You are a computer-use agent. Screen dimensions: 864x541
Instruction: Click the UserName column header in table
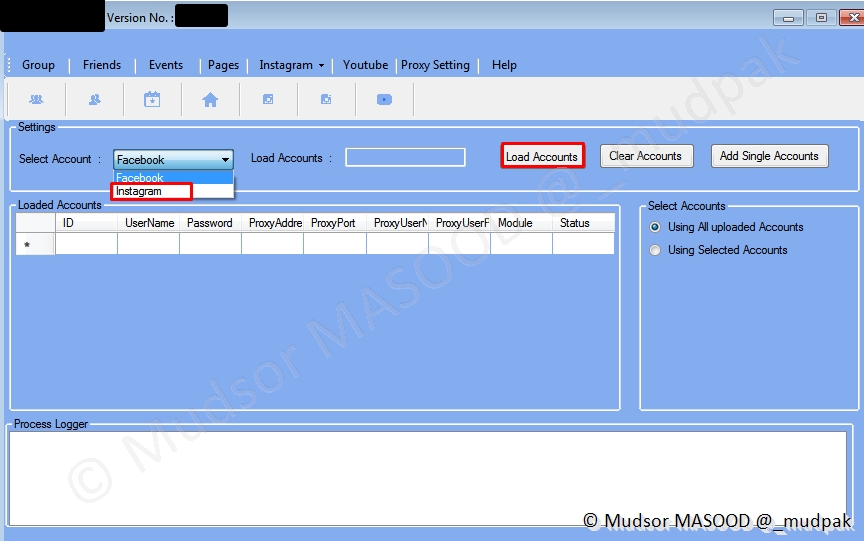pyautogui.click(x=149, y=223)
